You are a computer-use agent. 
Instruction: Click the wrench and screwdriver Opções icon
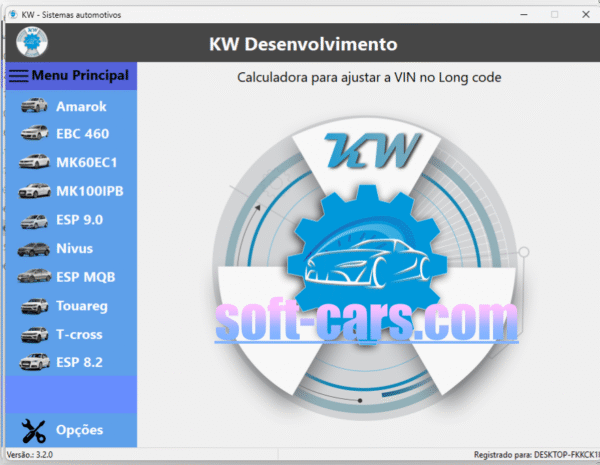[34, 431]
